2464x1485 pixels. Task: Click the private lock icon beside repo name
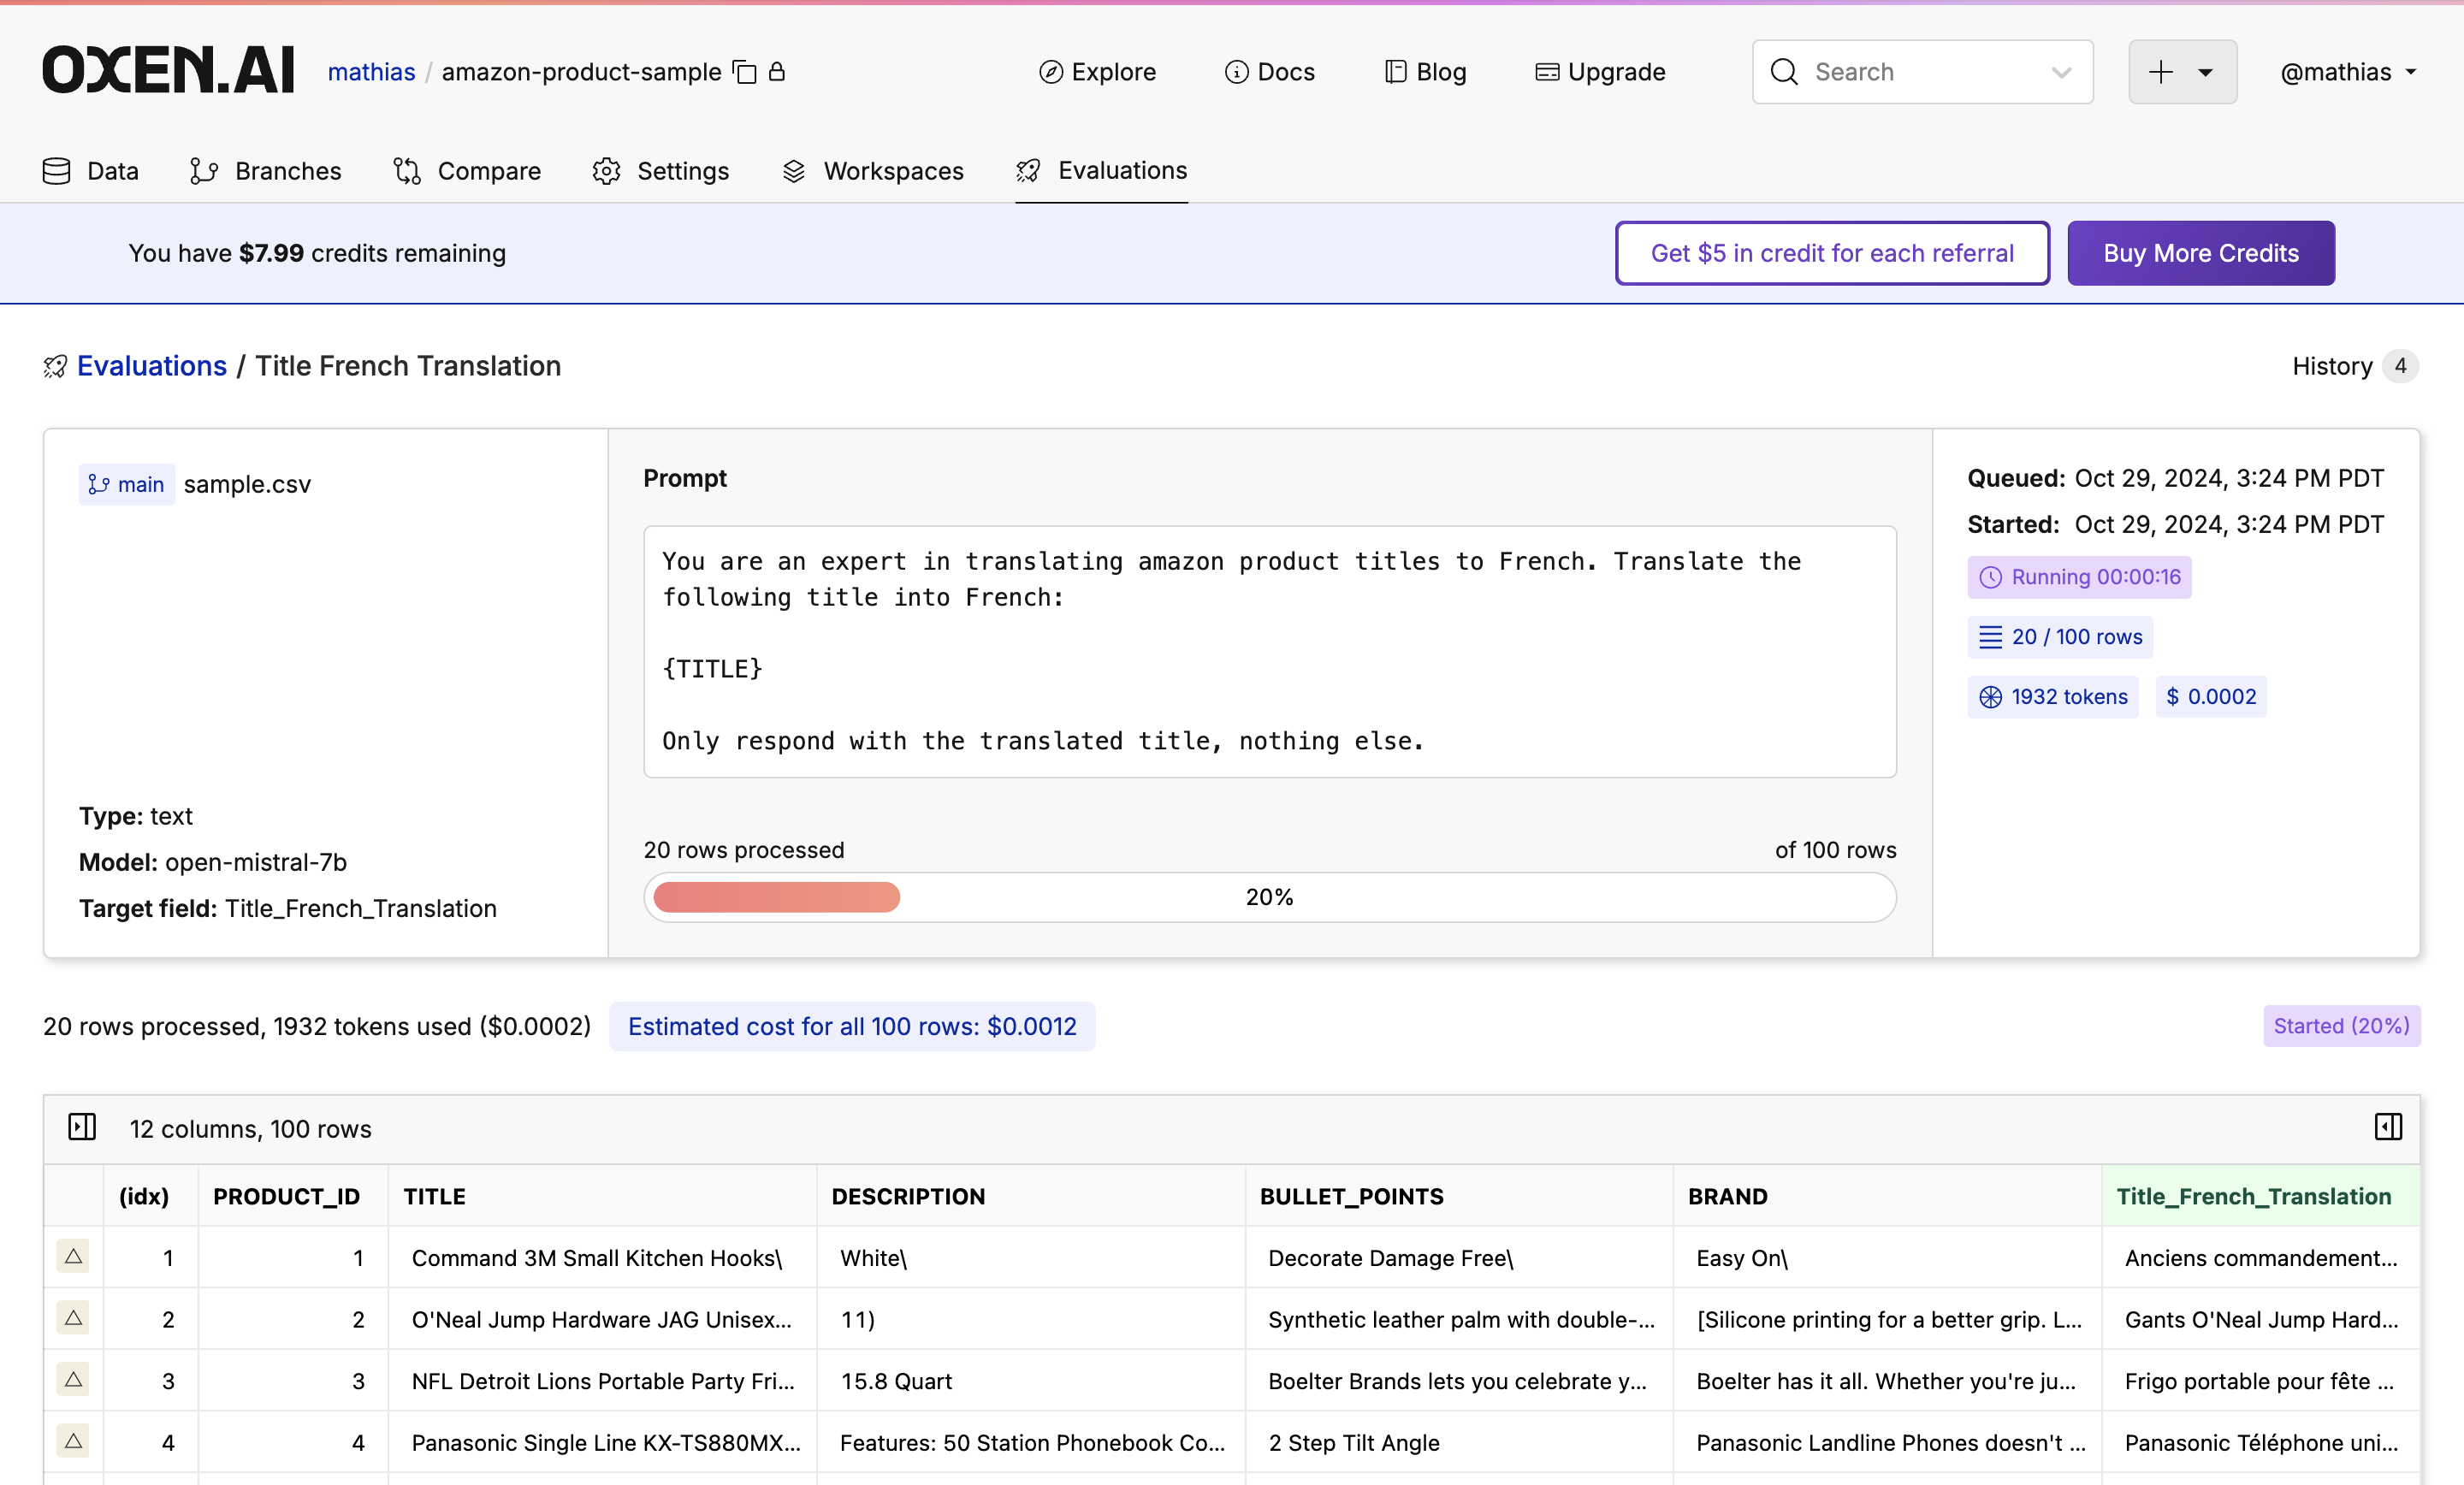[777, 72]
